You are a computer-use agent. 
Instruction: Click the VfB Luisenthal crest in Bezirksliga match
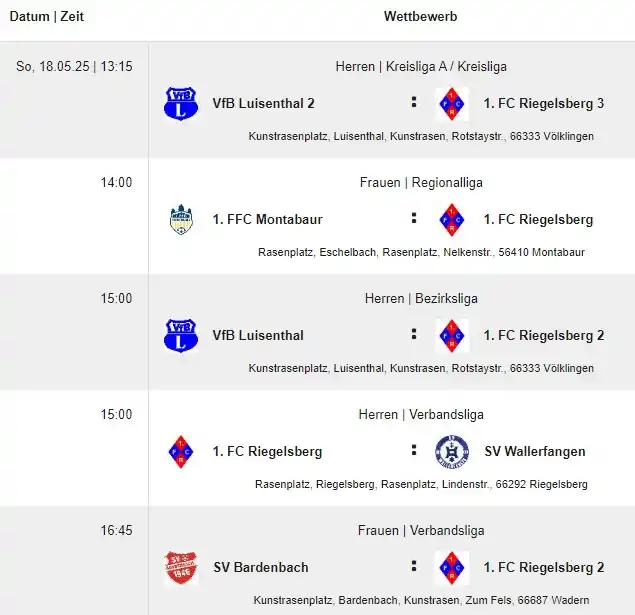[181, 336]
